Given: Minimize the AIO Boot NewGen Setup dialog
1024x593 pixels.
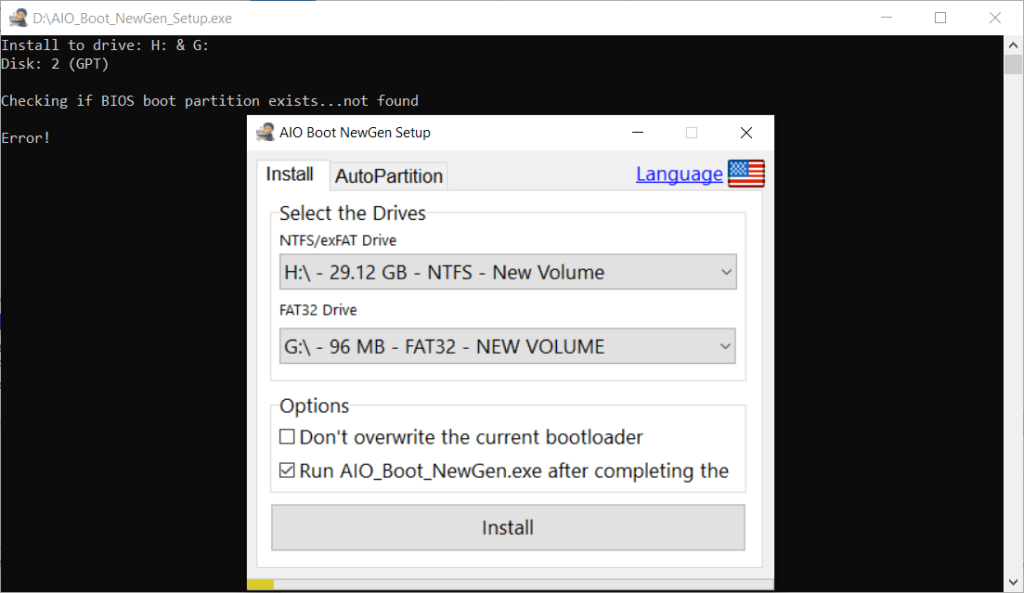Looking at the screenshot, I should coord(637,131).
